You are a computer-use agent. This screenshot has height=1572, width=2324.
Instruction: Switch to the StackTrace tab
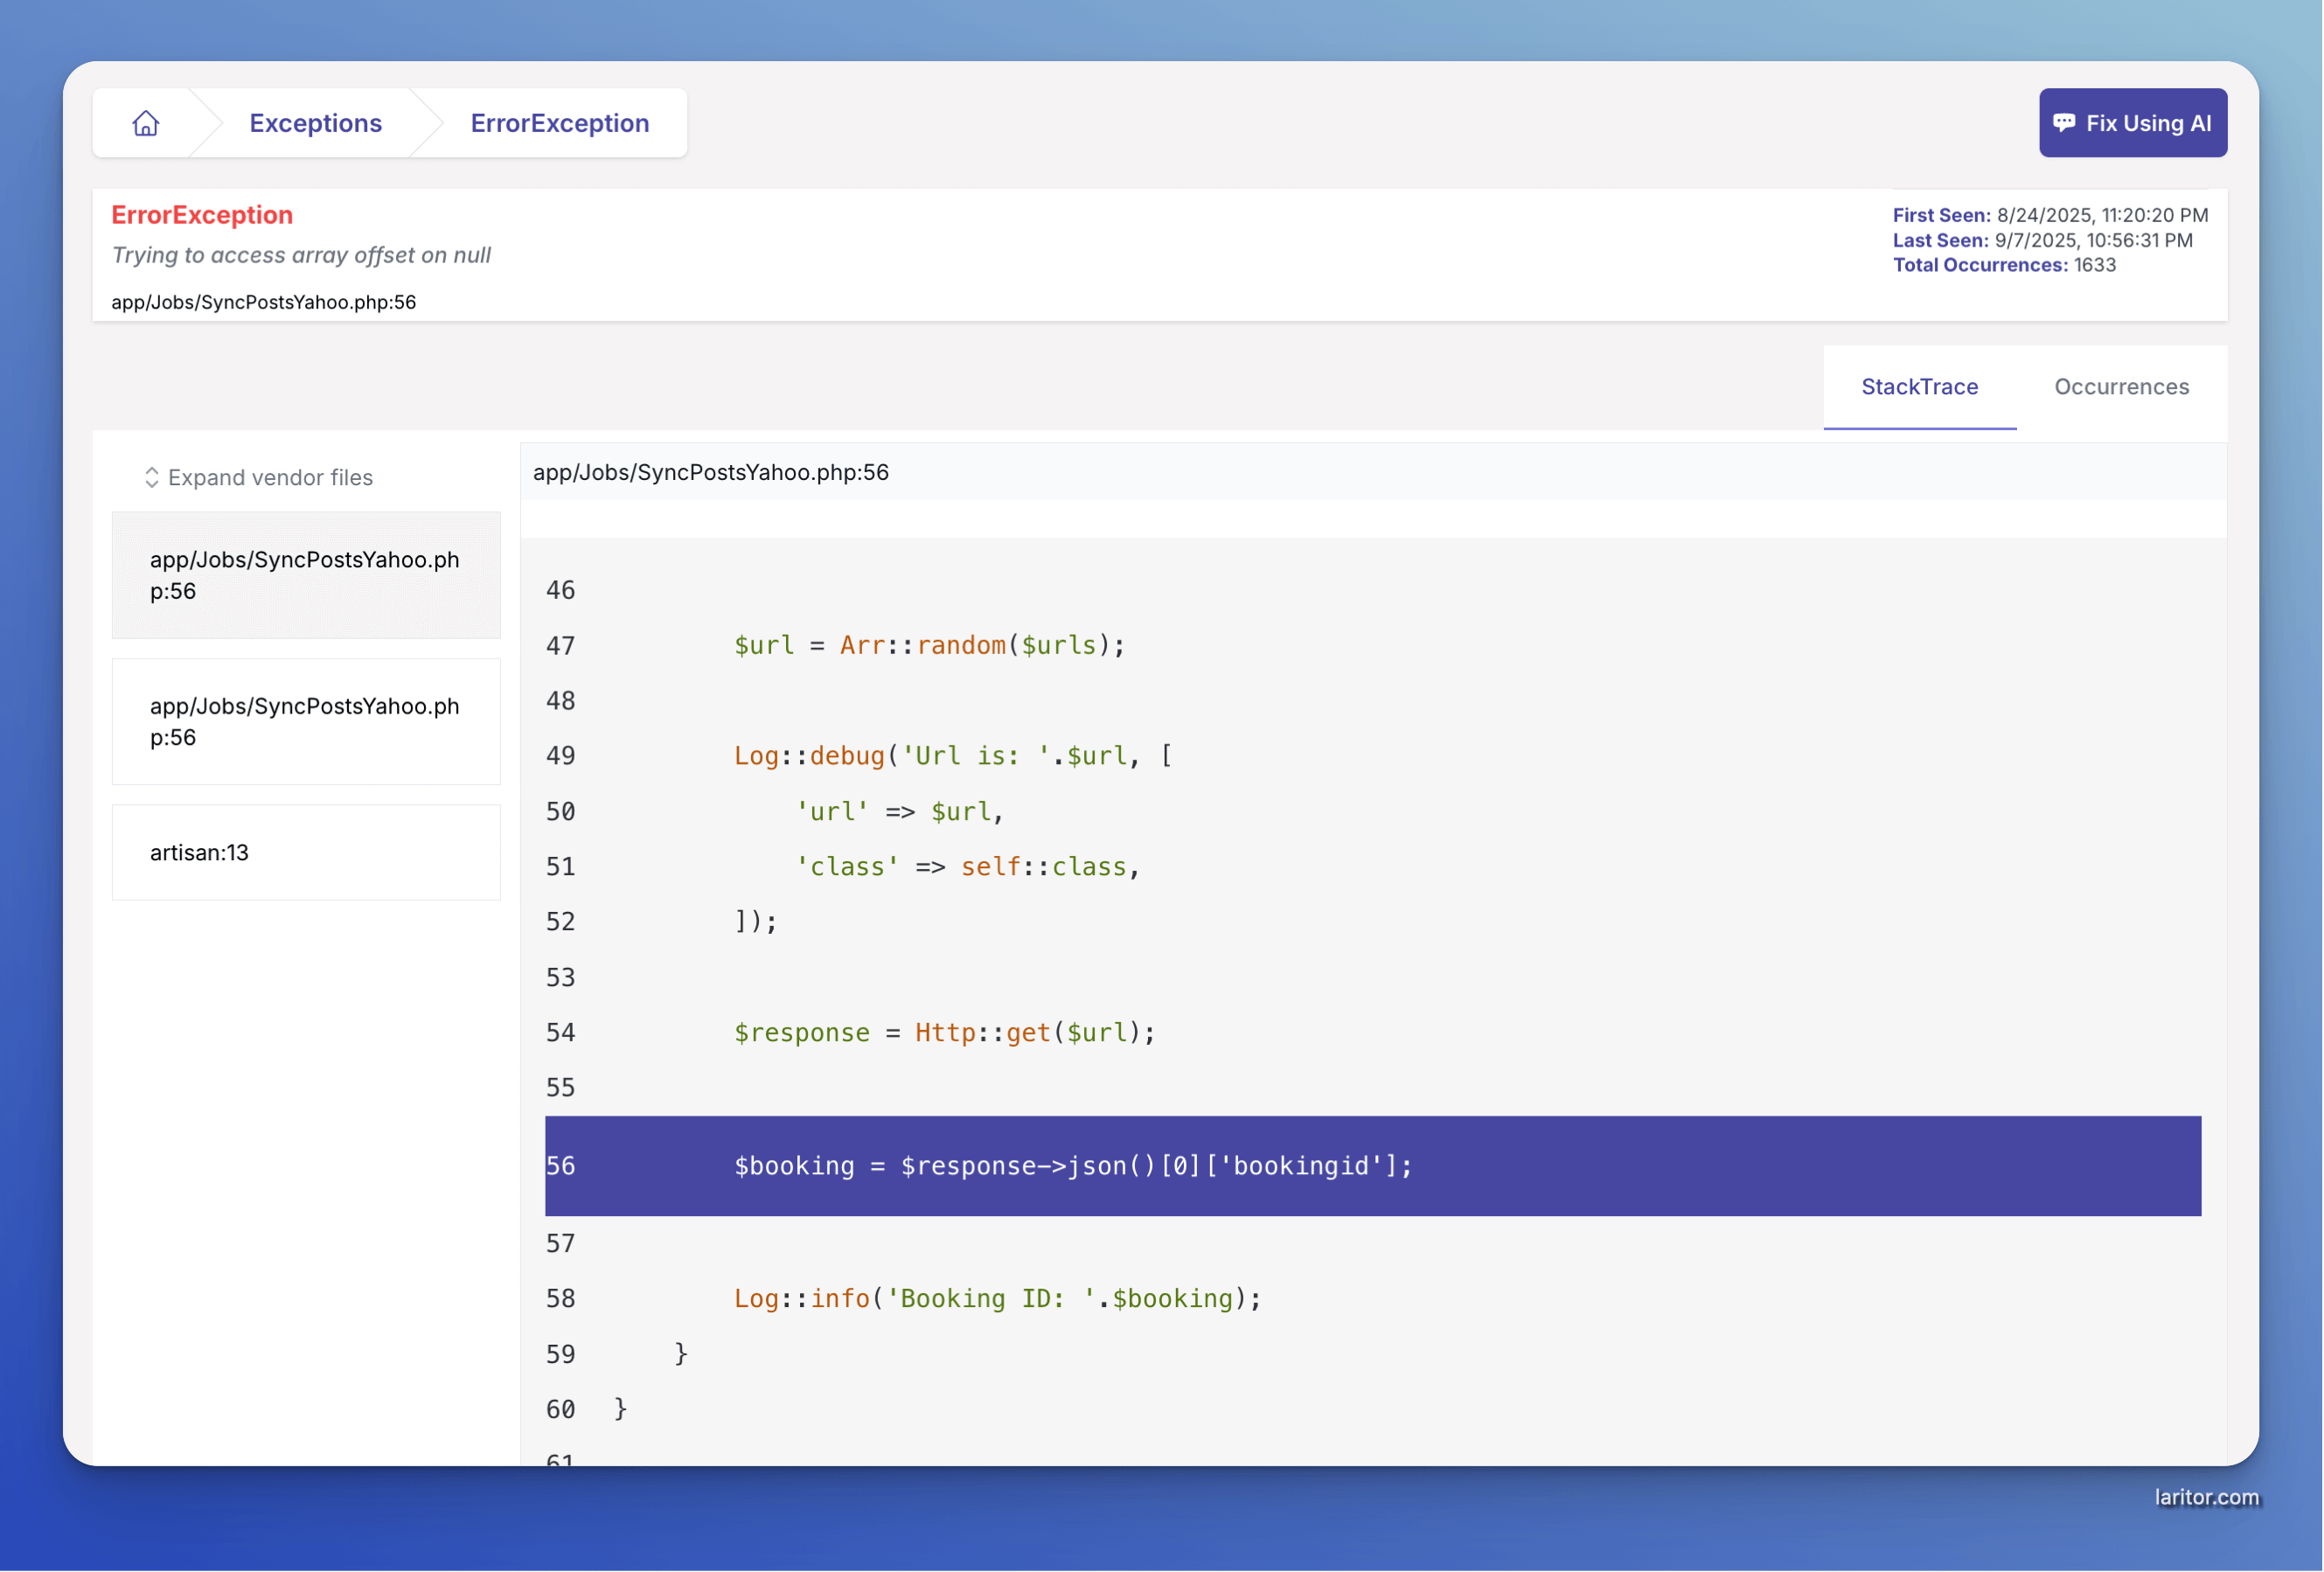point(1918,387)
